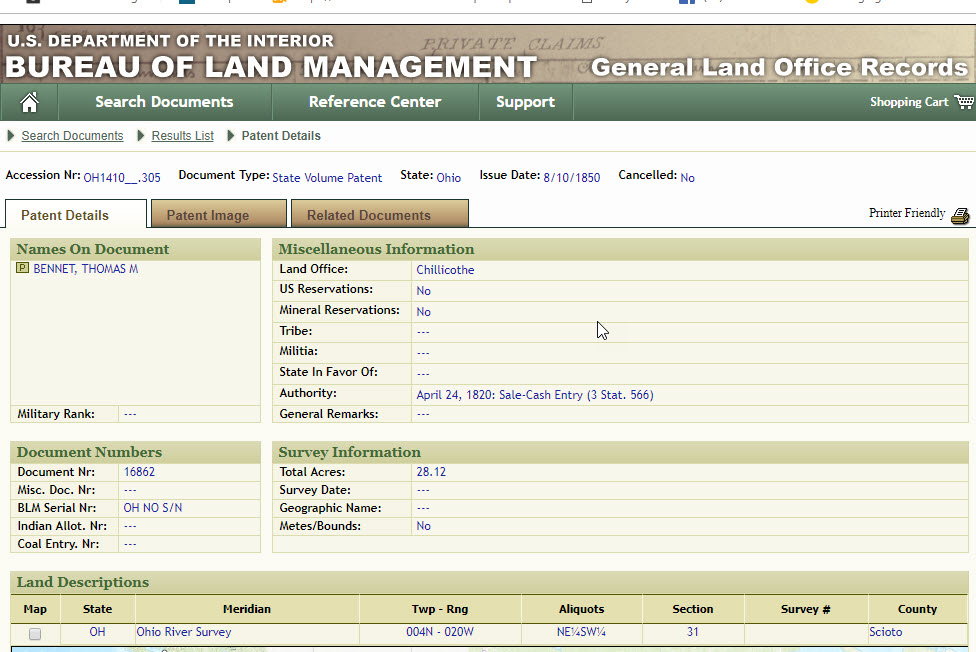
Task: Click the OH NO S/N serial value
Action: [152, 508]
